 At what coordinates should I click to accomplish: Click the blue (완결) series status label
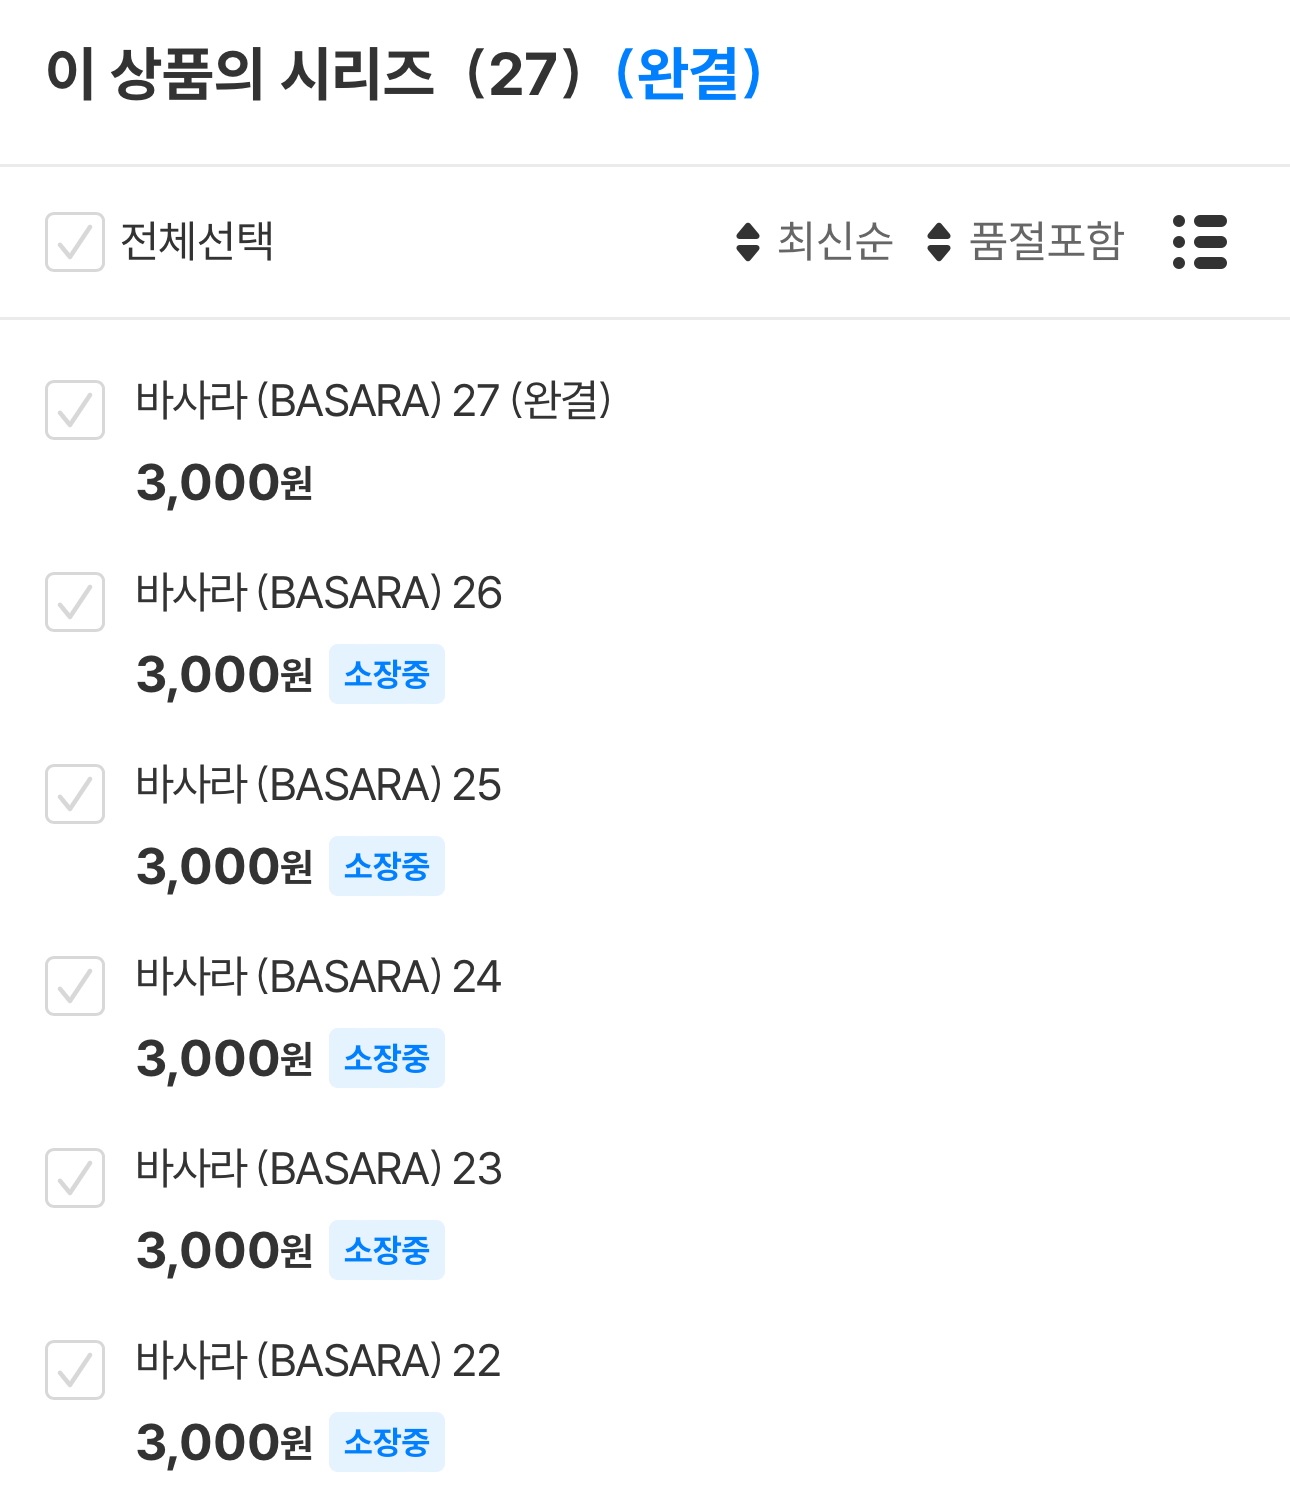(688, 74)
